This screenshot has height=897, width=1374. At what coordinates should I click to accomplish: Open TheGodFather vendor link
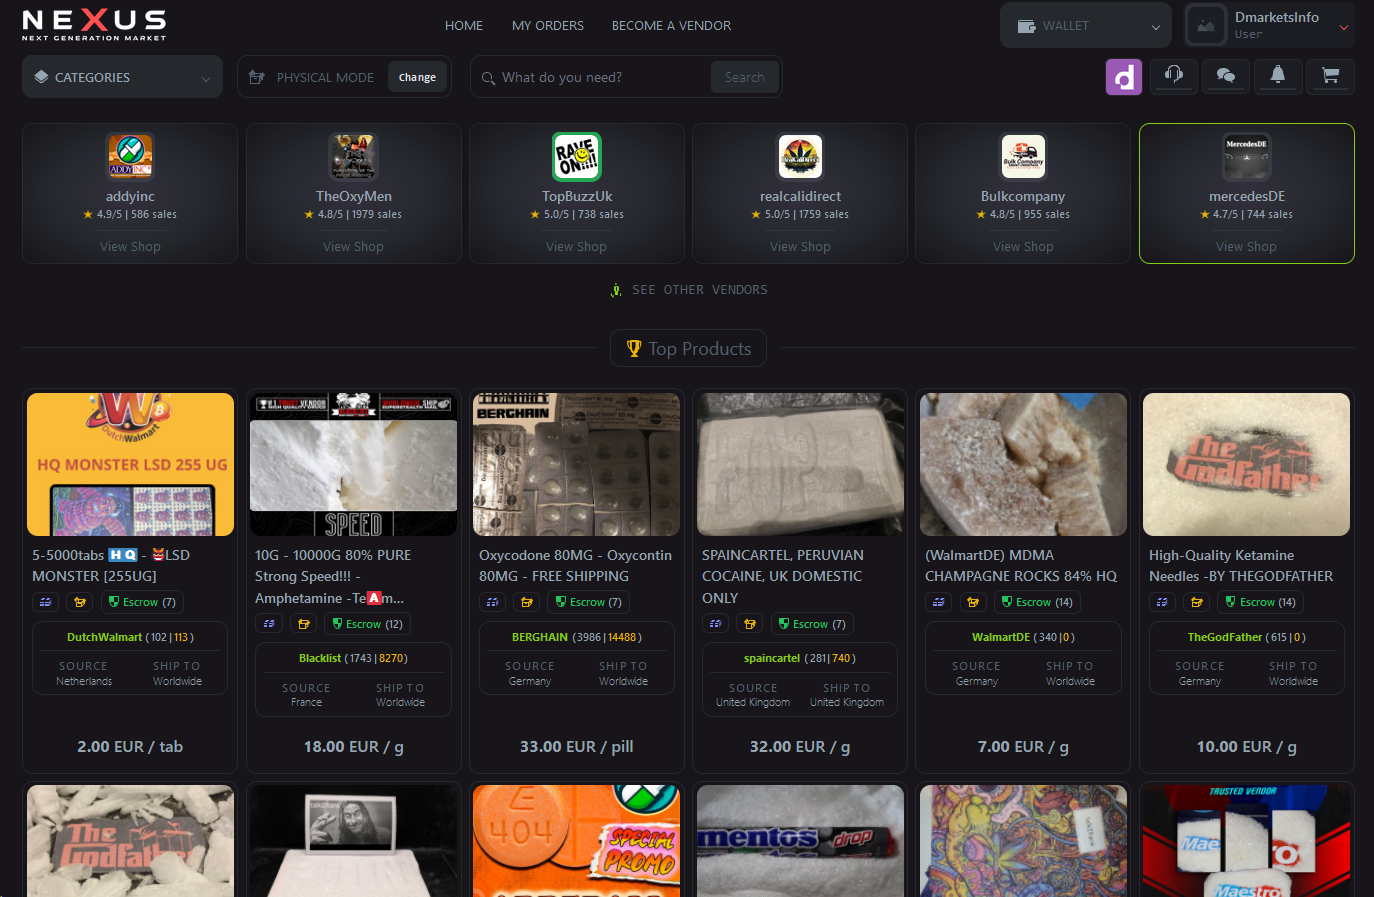click(x=1225, y=637)
